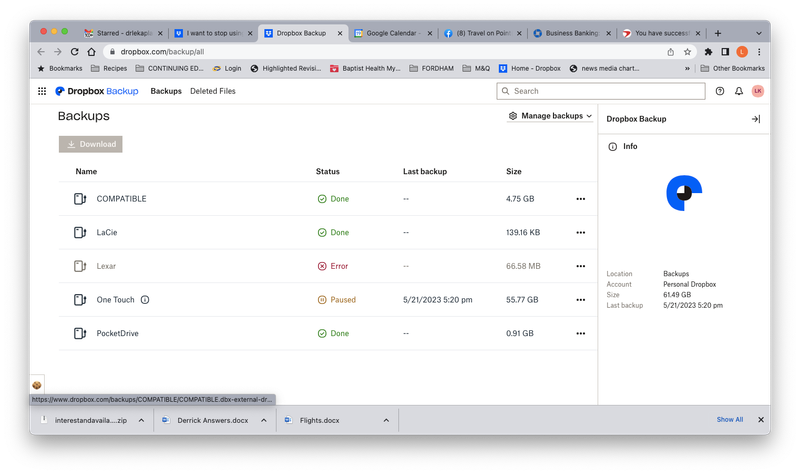Click the Dropbox Backup logo
Viewport: 800px width, 474px height.
tap(96, 91)
